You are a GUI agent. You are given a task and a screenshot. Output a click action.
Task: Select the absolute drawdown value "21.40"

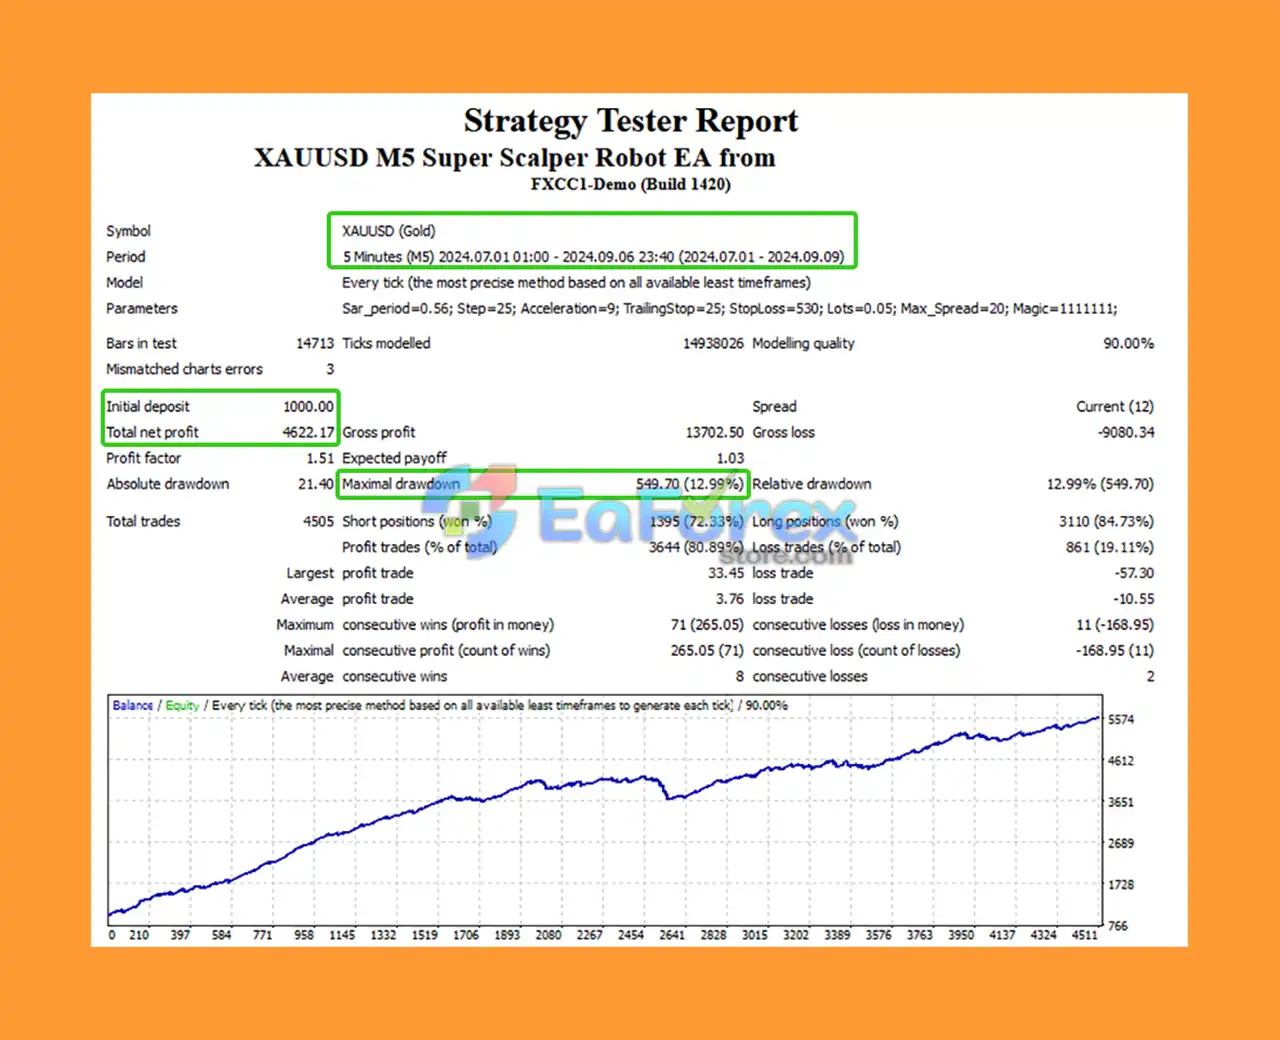(316, 484)
